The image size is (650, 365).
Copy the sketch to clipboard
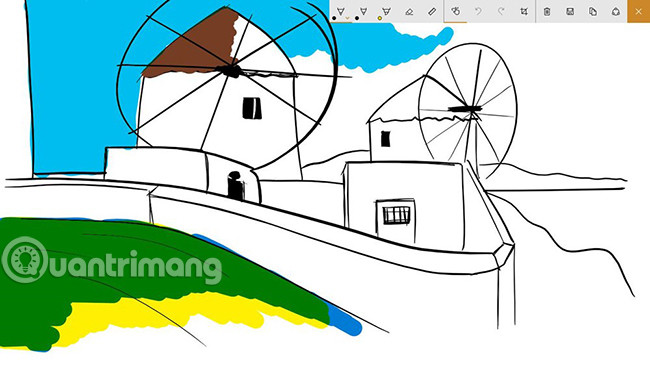coord(593,11)
